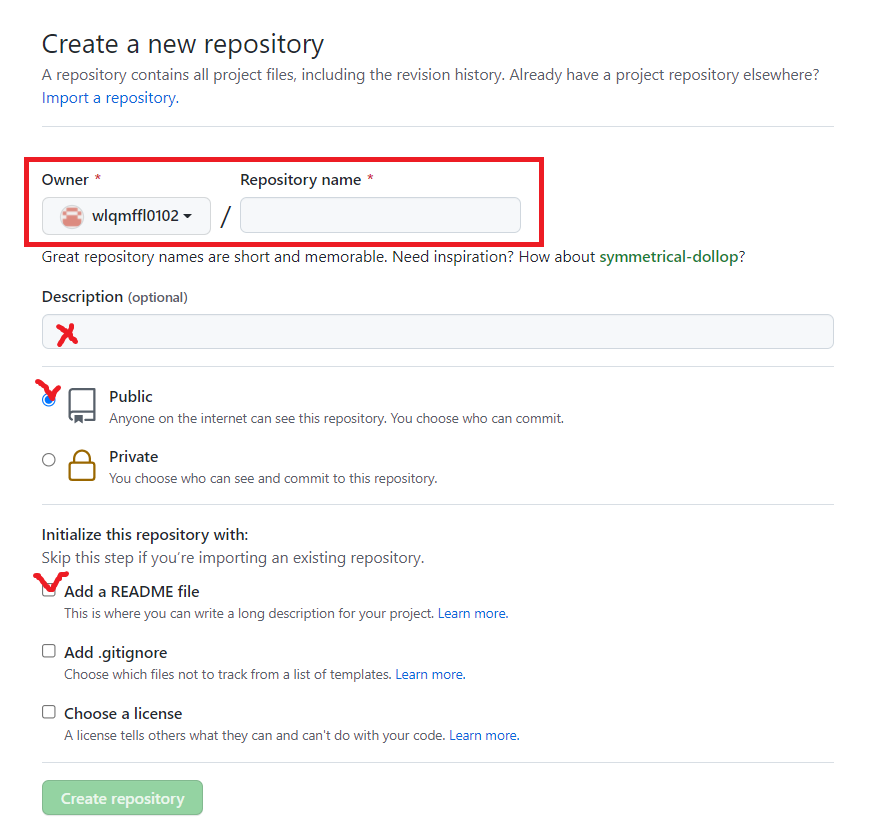The width and height of the screenshot is (875, 839).
Task: Enable the Add a README file checkbox
Action: pyautogui.click(x=49, y=591)
